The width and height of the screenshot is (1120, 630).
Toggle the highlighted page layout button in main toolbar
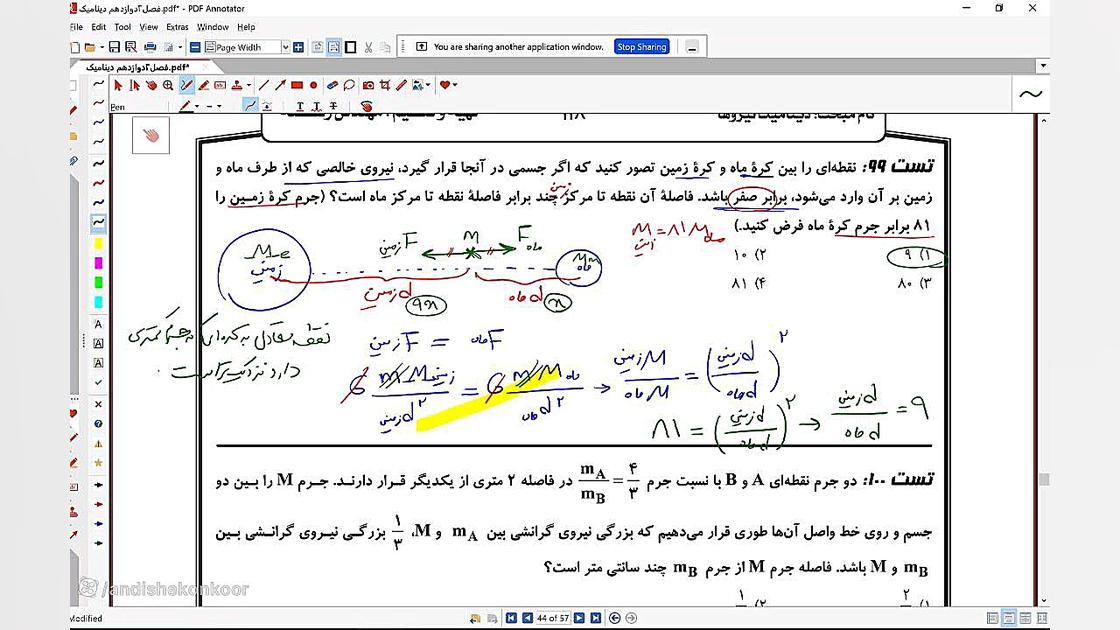(334, 47)
